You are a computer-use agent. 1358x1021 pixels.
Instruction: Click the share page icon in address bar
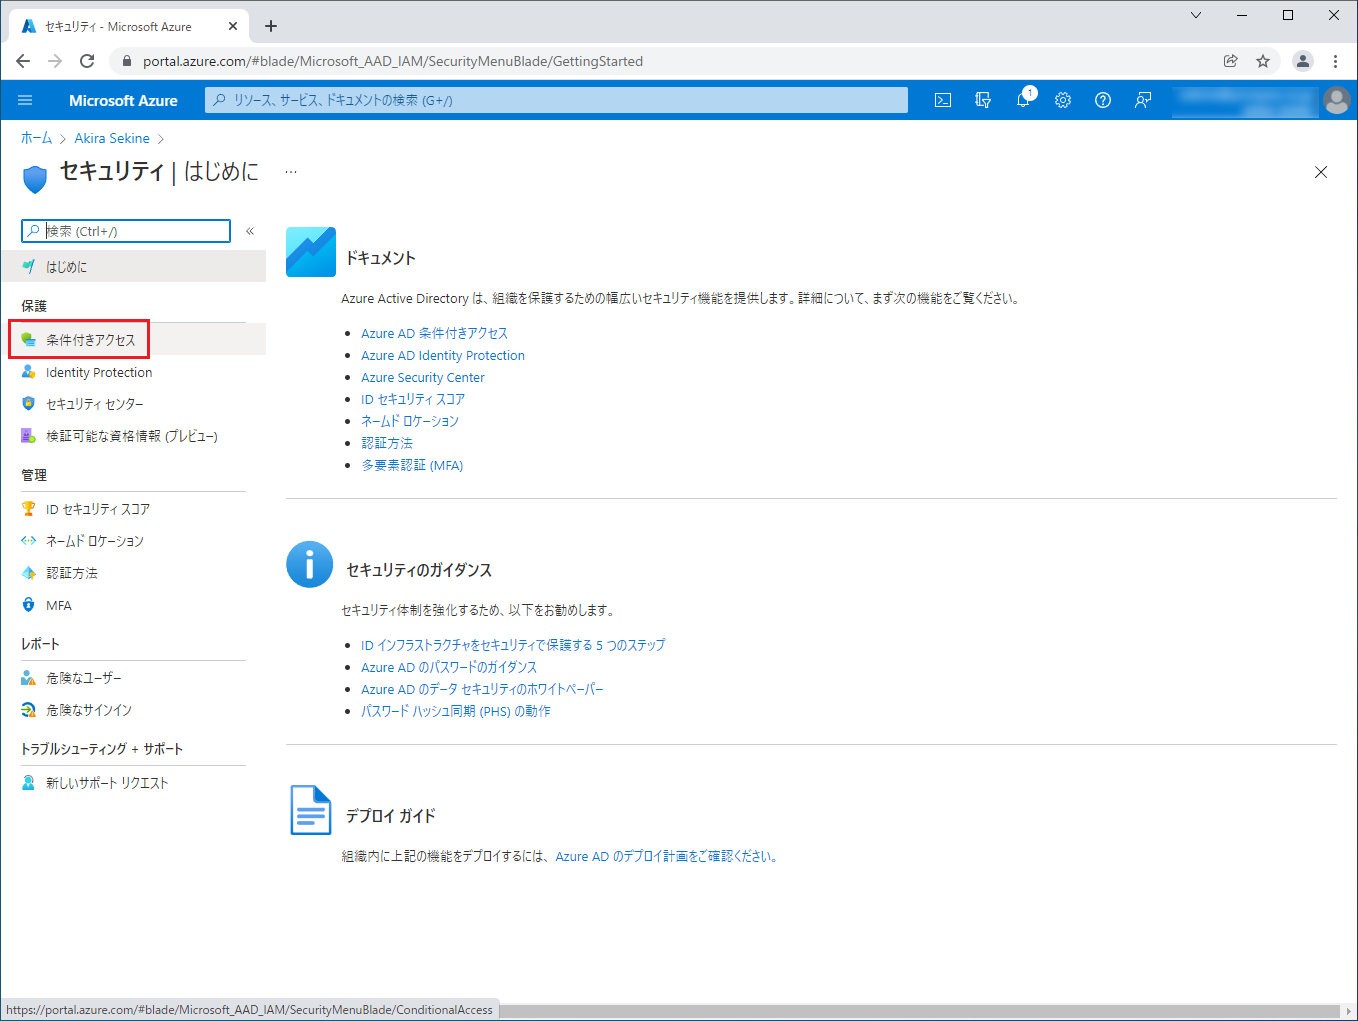pyautogui.click(x=1231, y=61)
